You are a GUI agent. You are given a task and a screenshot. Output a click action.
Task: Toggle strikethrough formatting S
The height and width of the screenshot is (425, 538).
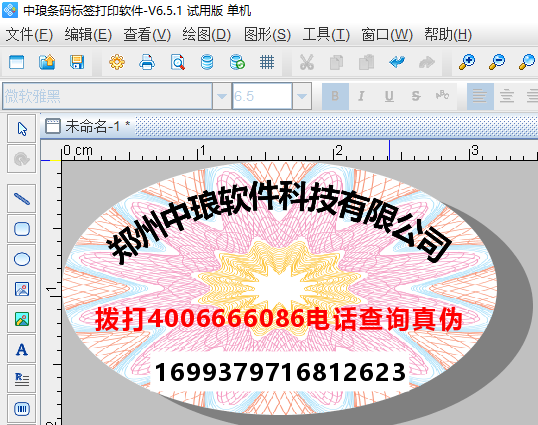416,96
